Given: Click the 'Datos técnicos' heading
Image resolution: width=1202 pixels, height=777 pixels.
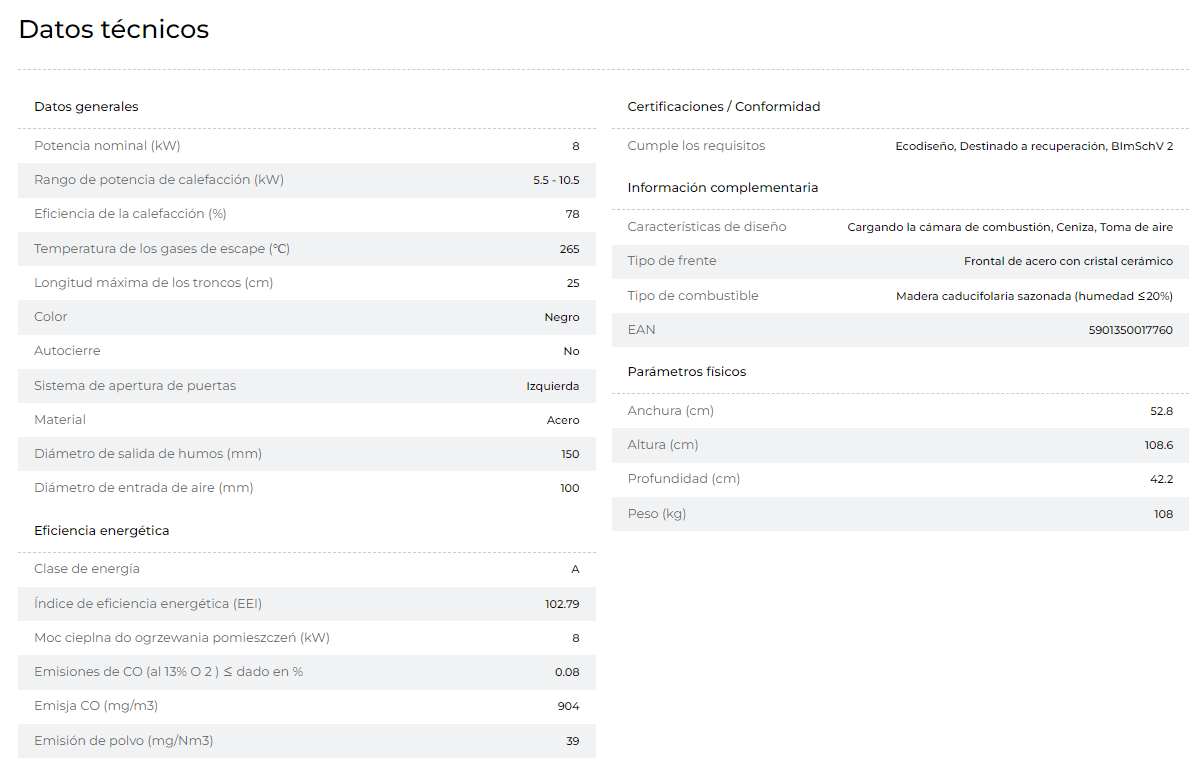Looking at the screenshot, I should (114, 30).
